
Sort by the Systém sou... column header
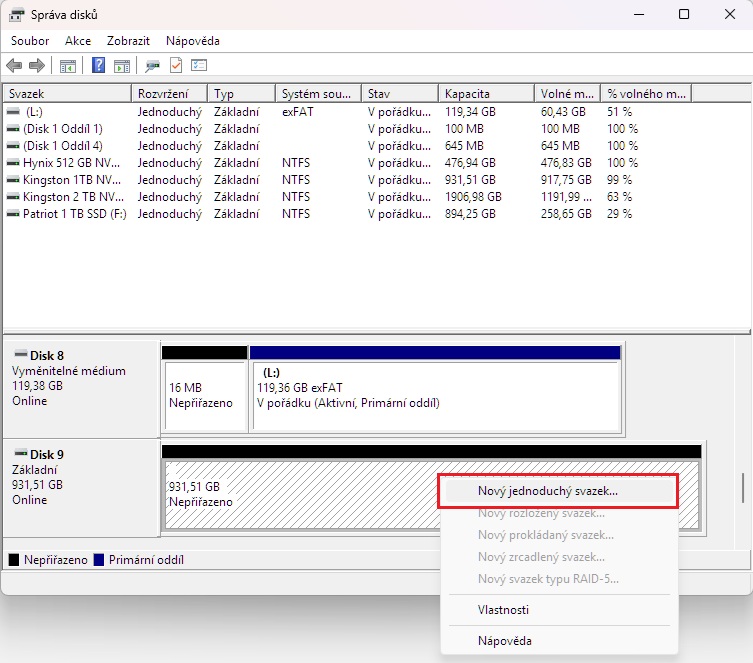pos(318,94)
